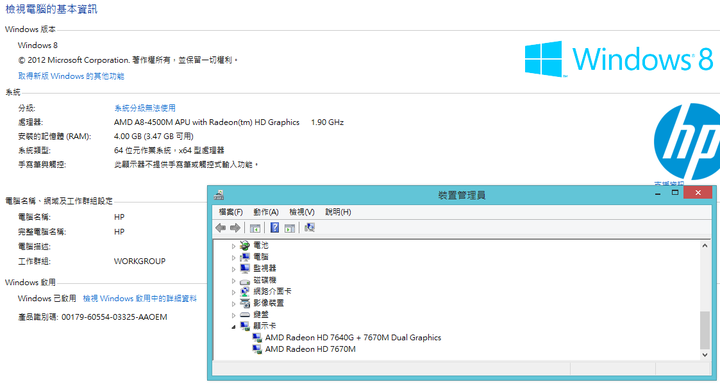Click the icon beside AMD Radeon HD 7670M
The height and width of the screenshot is (389, 720).
point(257,349)
